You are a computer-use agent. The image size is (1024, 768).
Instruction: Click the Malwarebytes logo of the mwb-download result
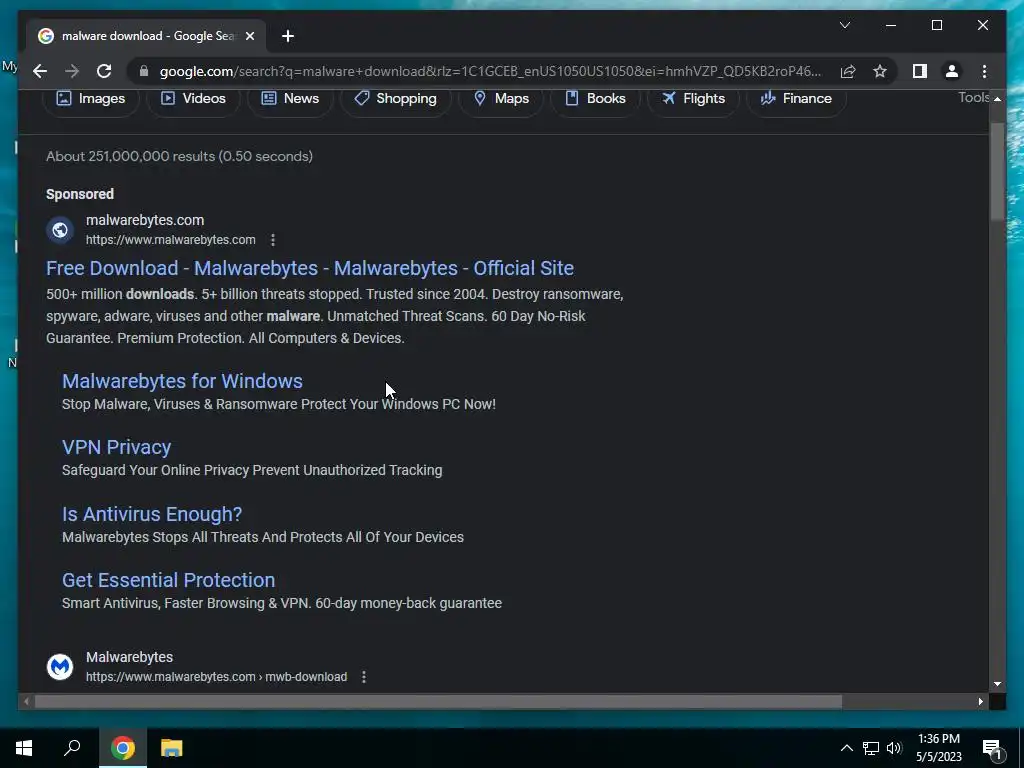click(x=60, y=667)
